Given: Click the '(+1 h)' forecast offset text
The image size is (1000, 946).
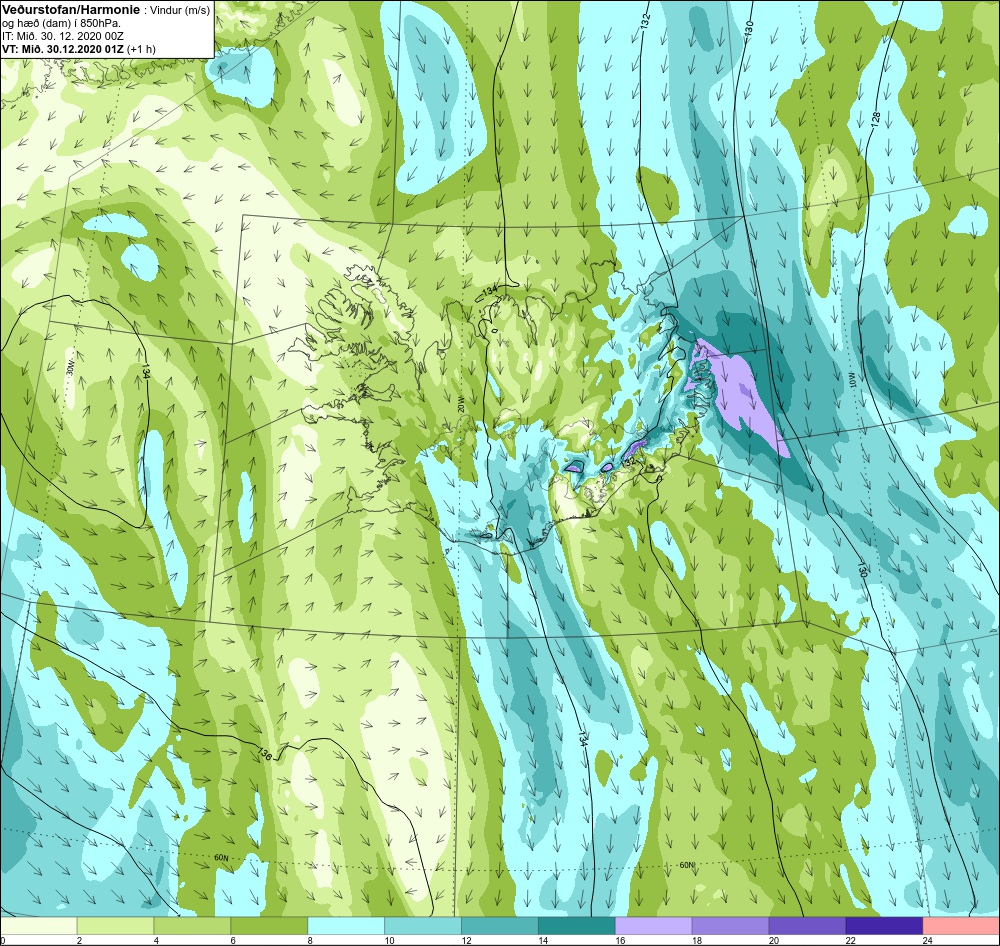Looking at the screenshot, I should (x=142, y=49).
